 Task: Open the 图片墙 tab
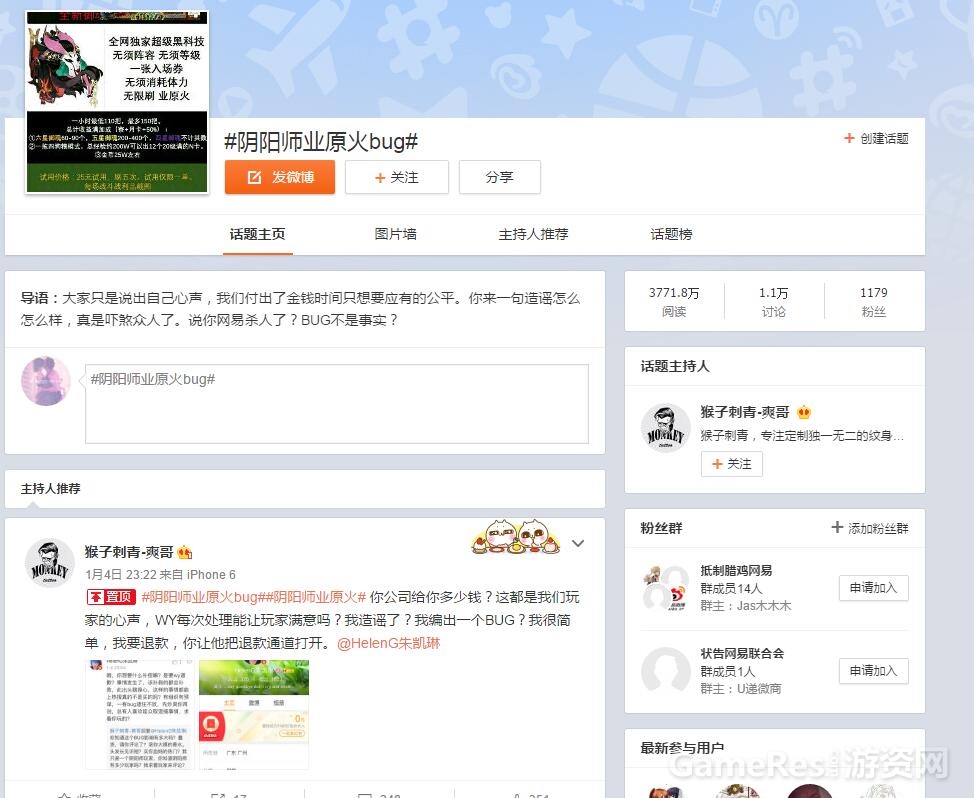(x=395, y=234)
